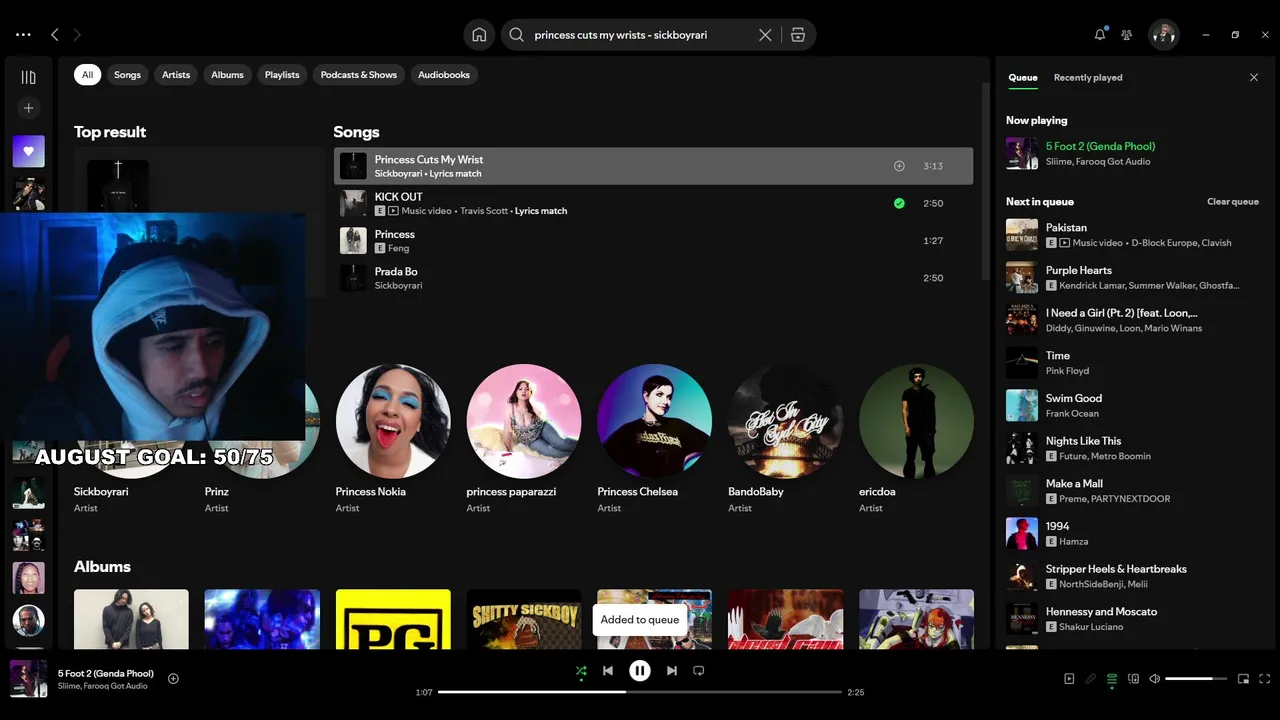Open Liked Songs in sidebar
Screen dimensions: 1280x720
tap(28, 151)
